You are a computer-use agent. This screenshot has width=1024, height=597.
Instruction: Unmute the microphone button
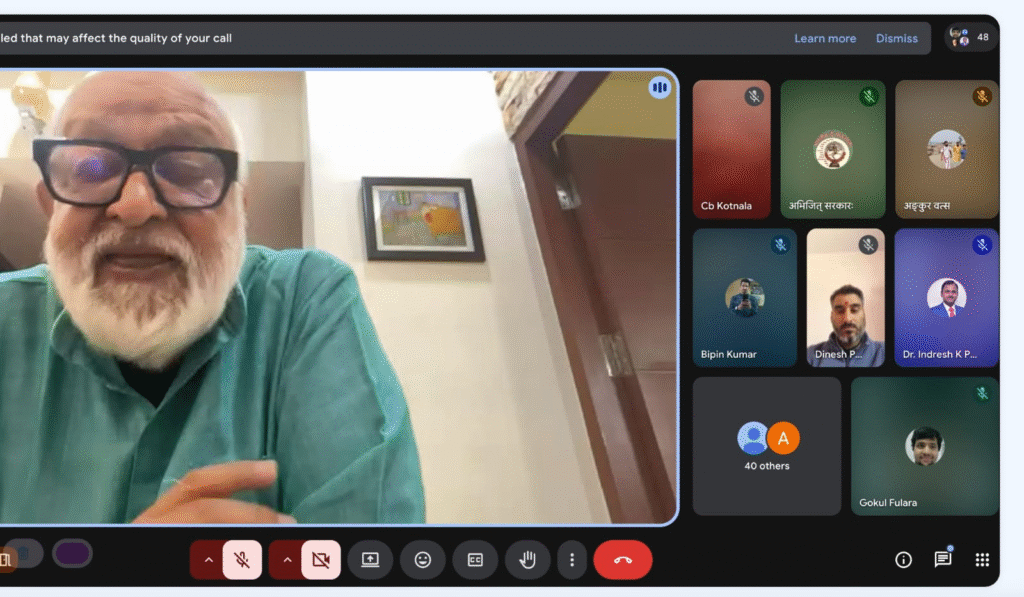pos(242,560)
